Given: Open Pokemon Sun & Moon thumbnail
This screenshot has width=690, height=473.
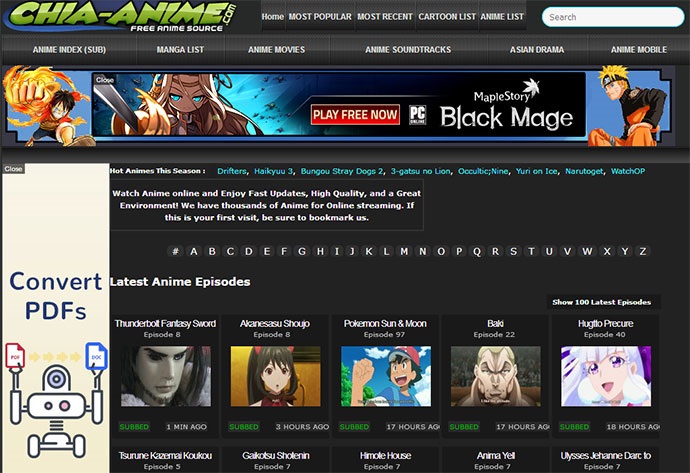Looking at the screenshot, I should pyautogui.click(x=386, y=376).
